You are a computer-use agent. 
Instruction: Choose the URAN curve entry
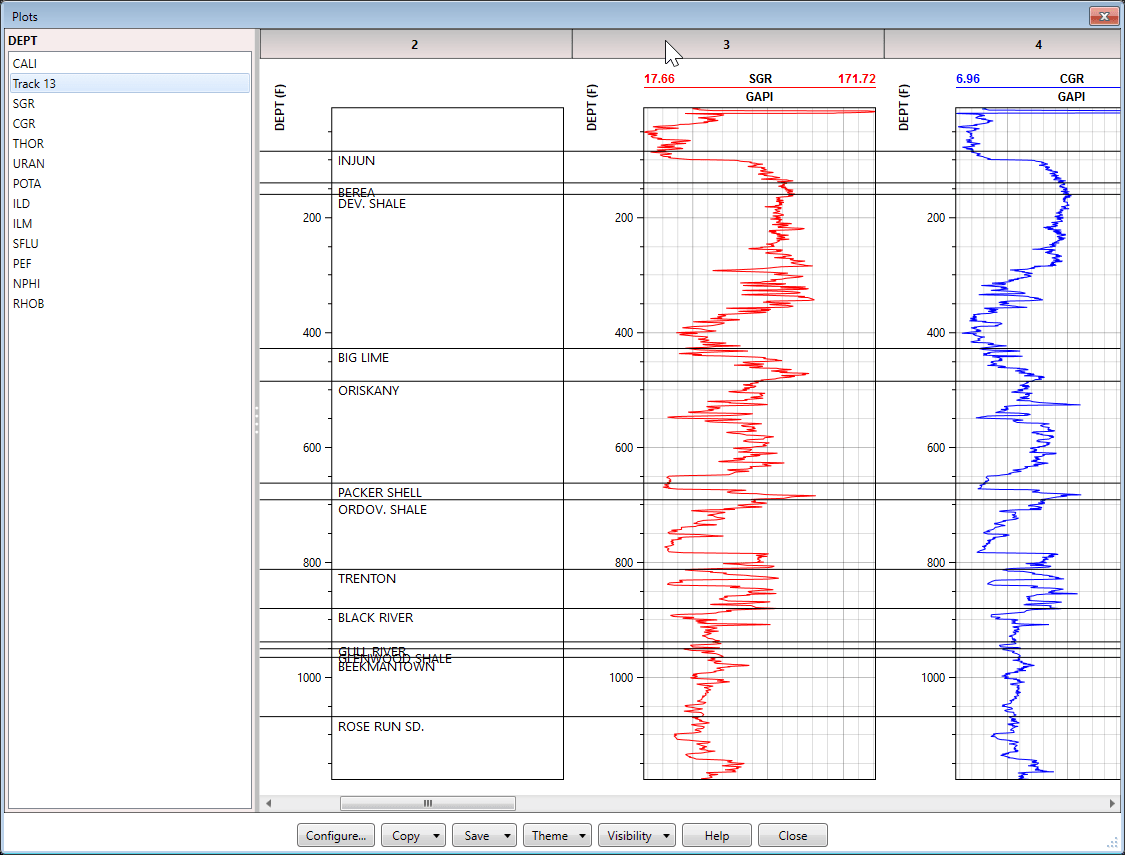coord(28,164)
